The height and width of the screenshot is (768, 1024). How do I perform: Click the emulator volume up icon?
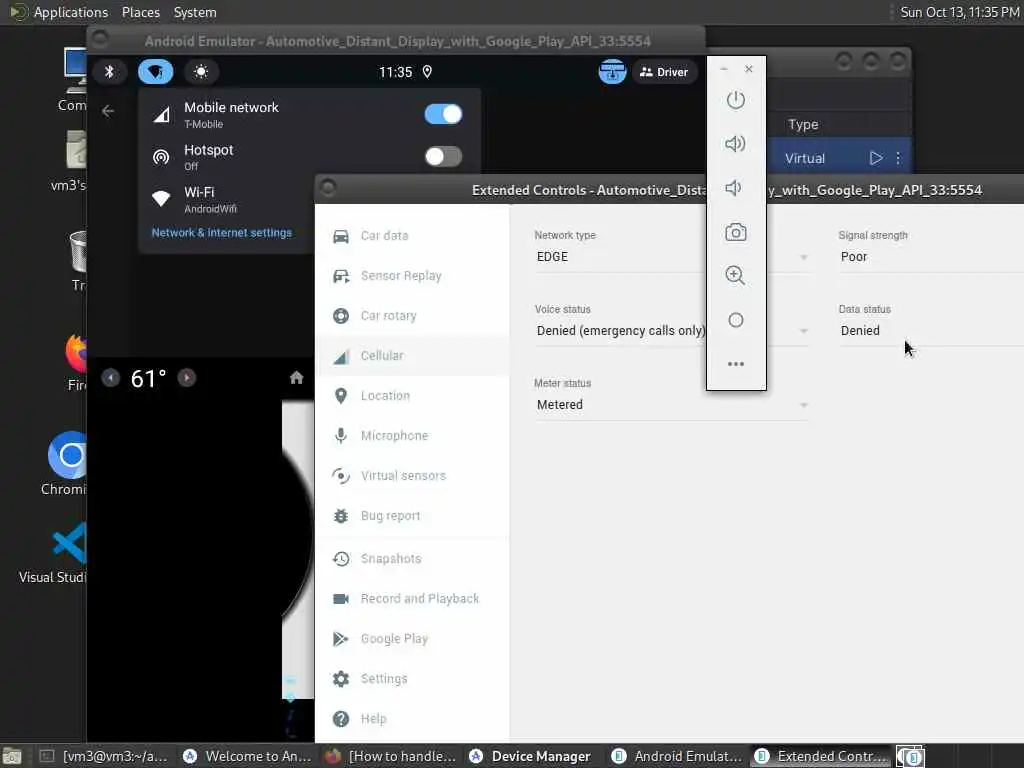(735, 144)
